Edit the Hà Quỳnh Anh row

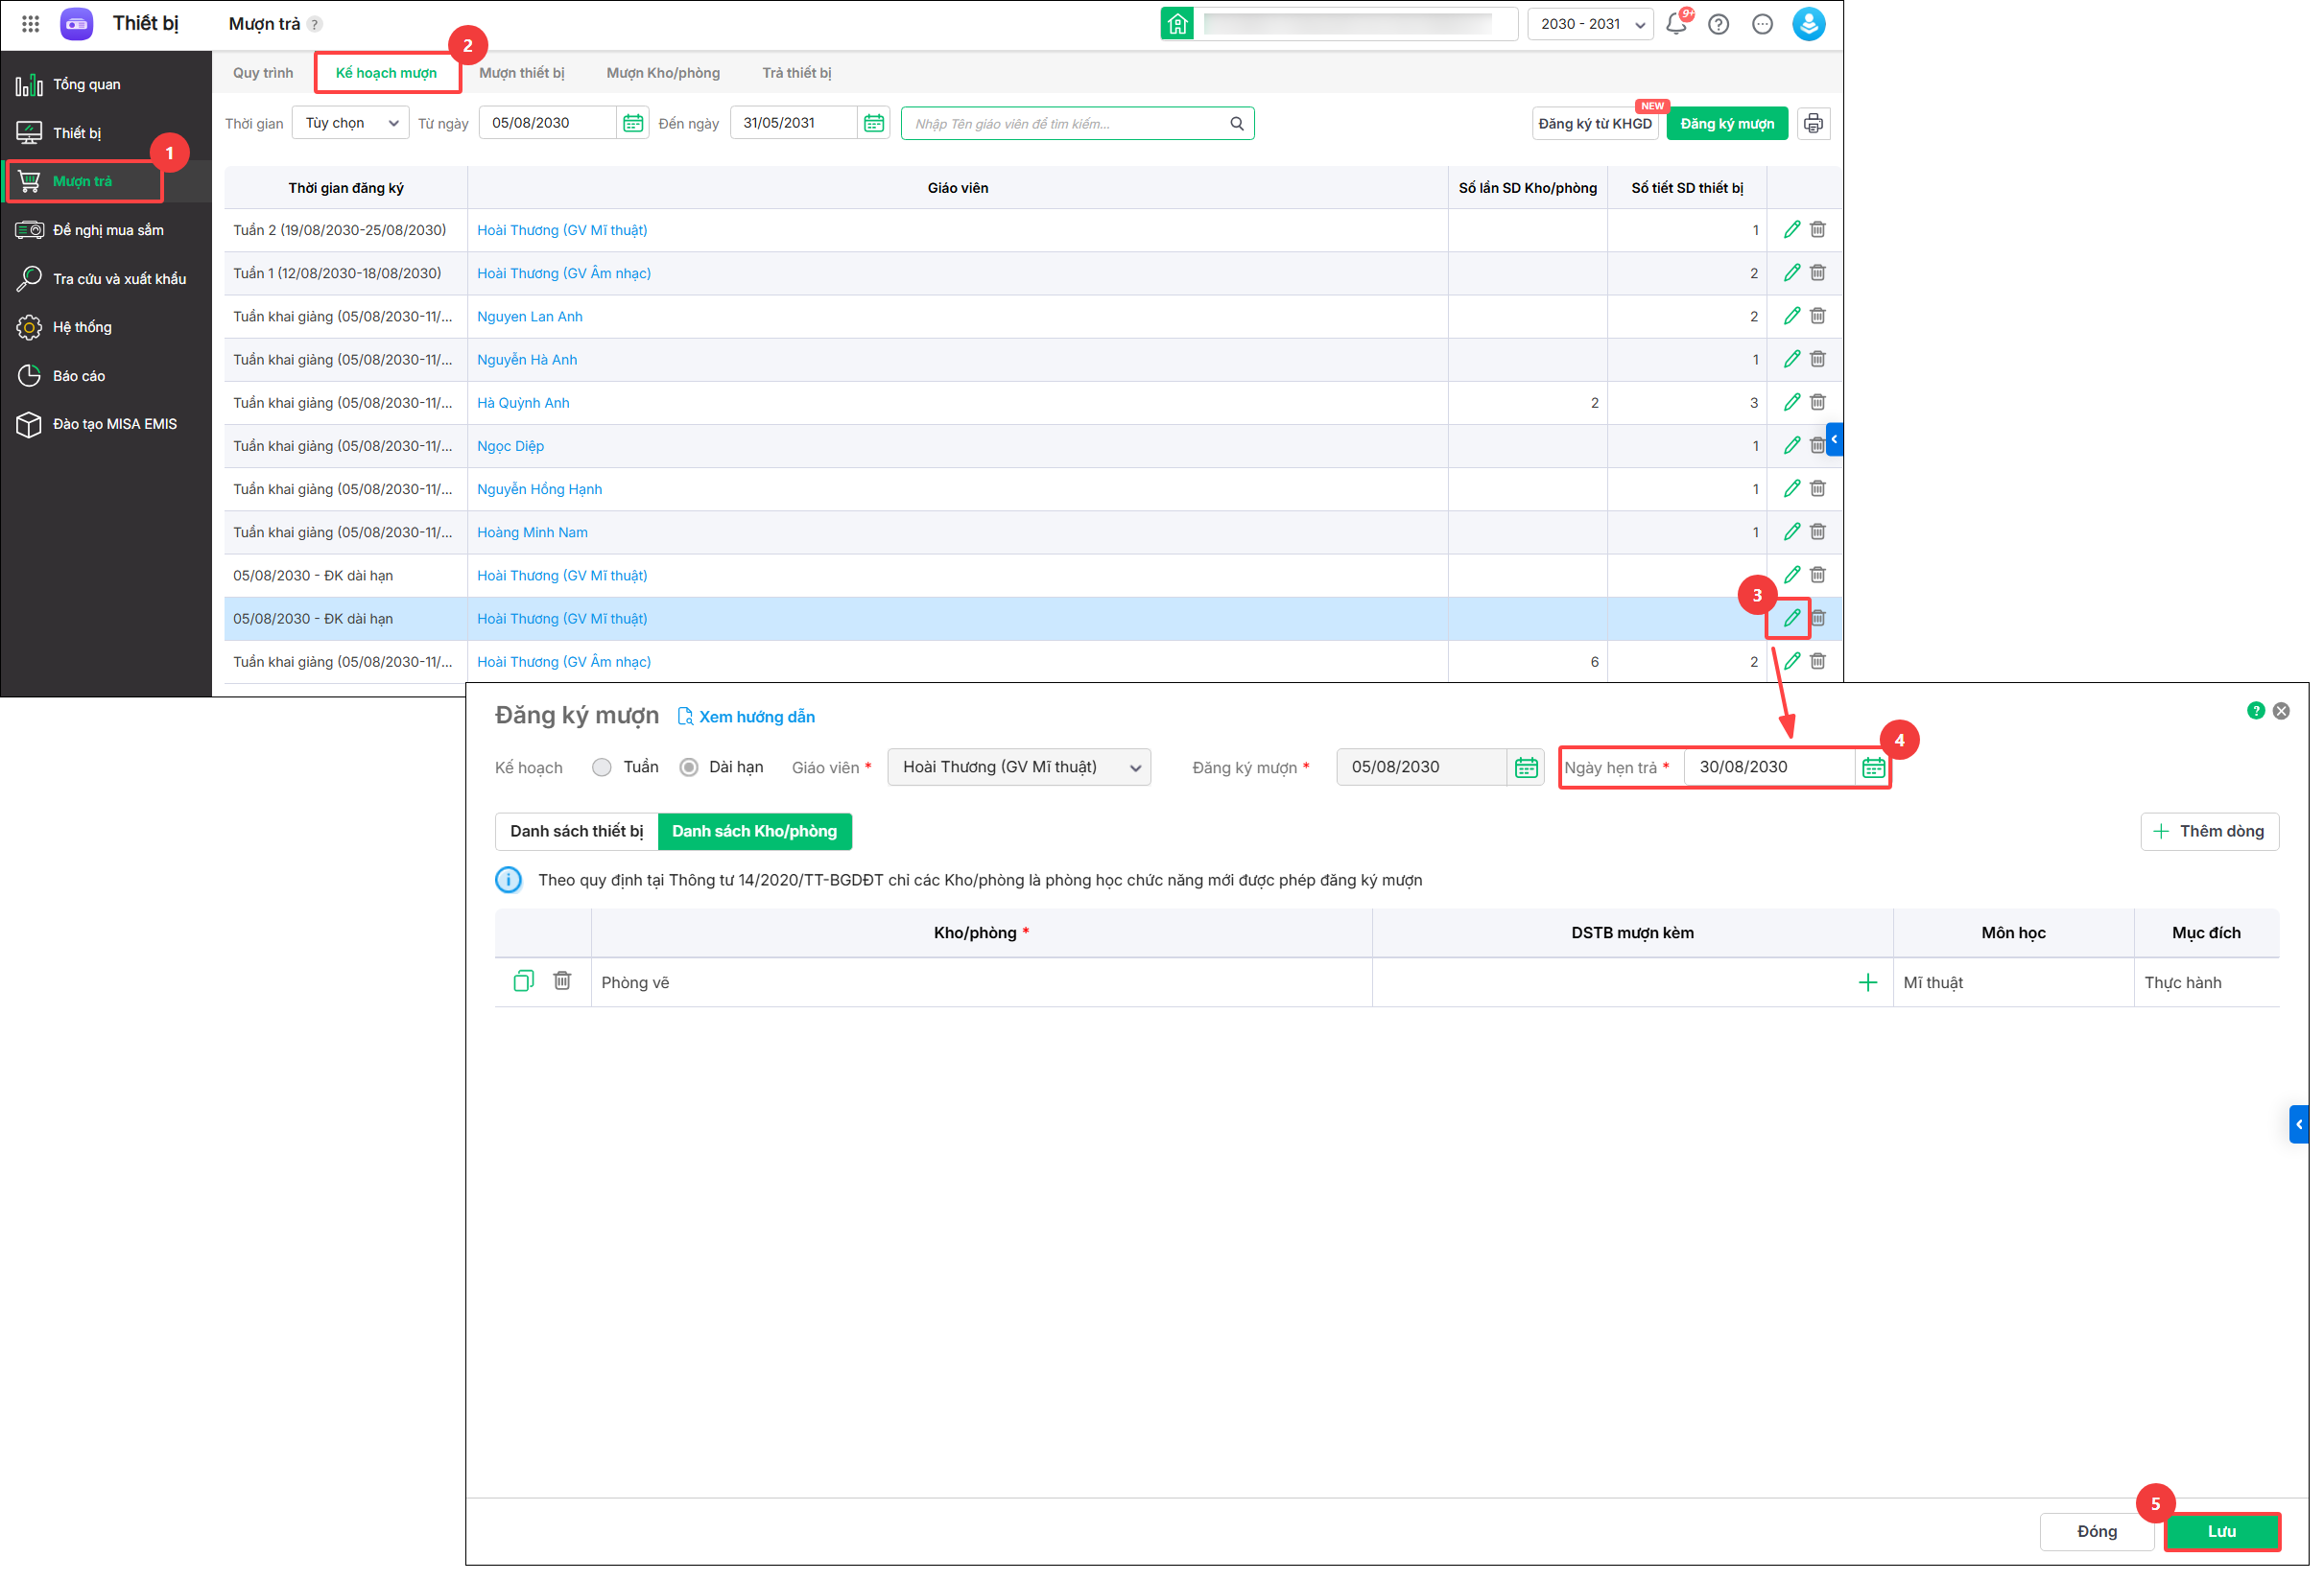[1791, 402]
